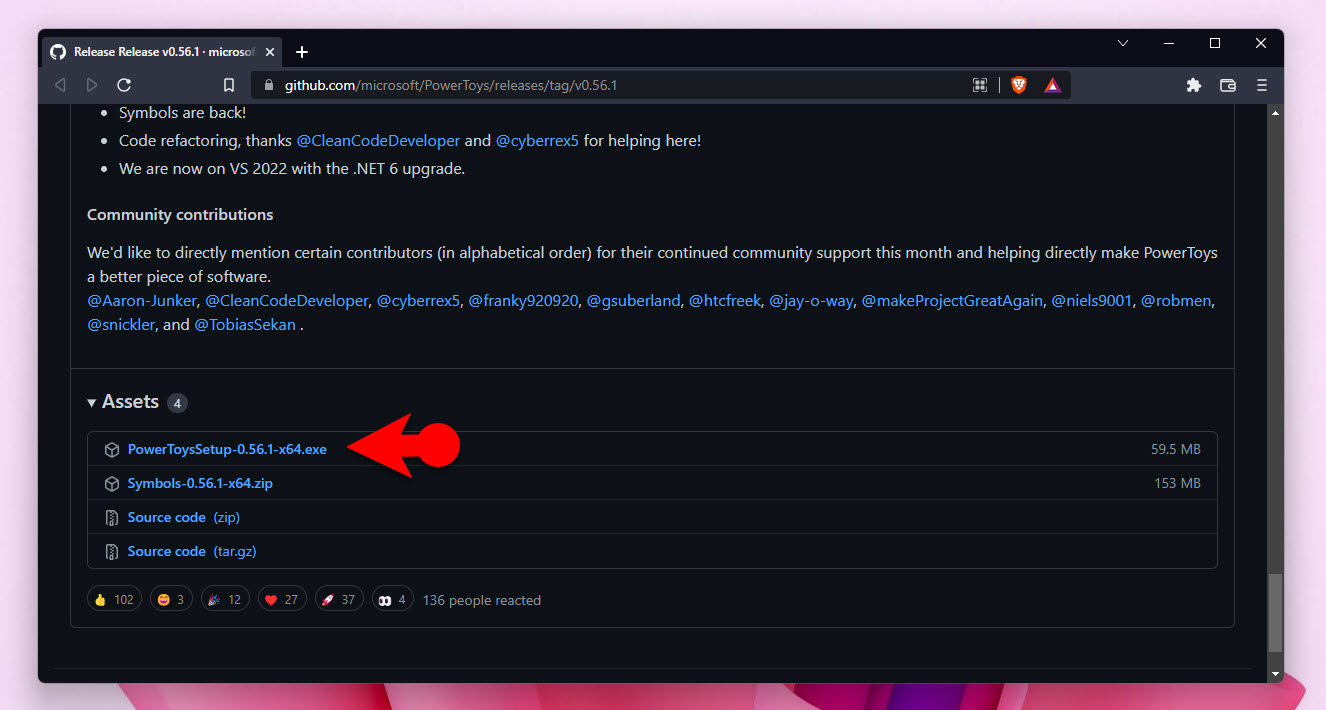Viewport: 1326px width, 710px height.
Task: Toggle thumbs up reaction with 102
Action: pyautogui.click(x=114, y=600)
